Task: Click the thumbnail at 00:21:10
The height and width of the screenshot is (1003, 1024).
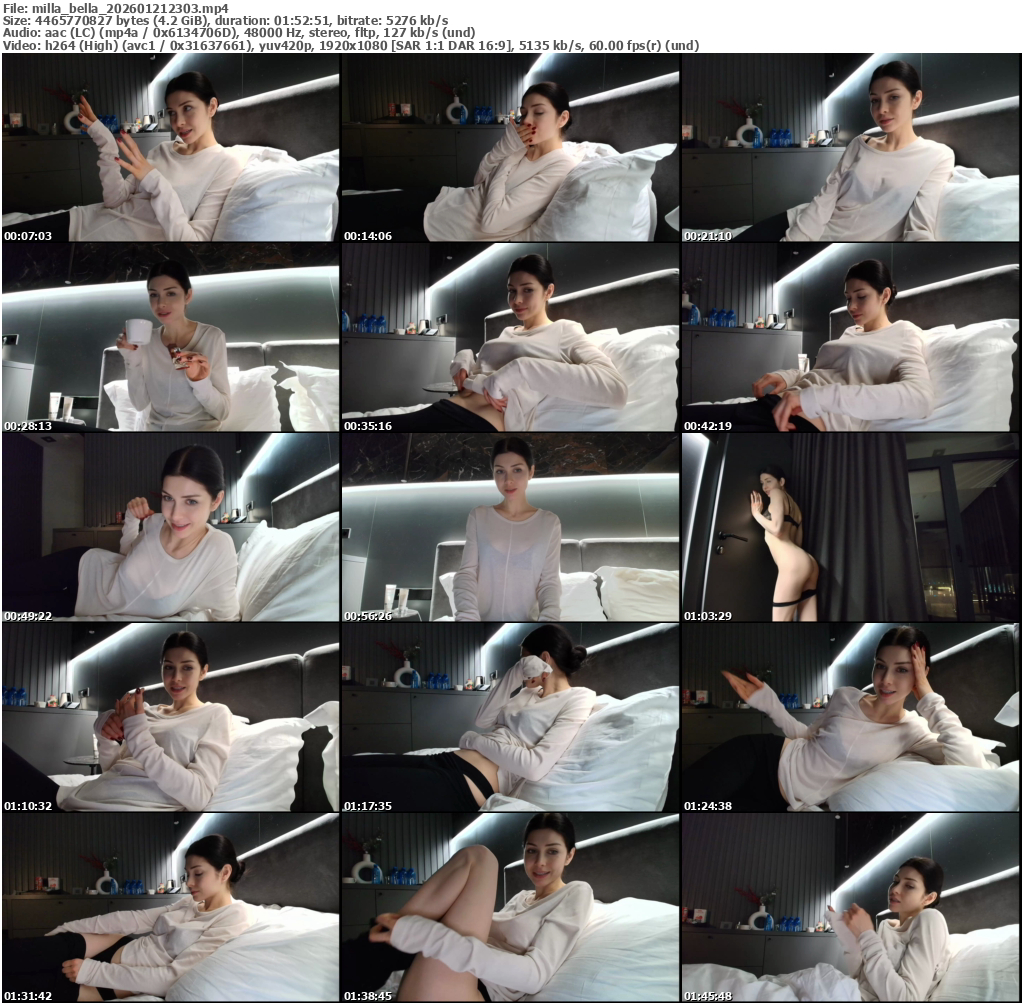Action: (x=851, y=148)
